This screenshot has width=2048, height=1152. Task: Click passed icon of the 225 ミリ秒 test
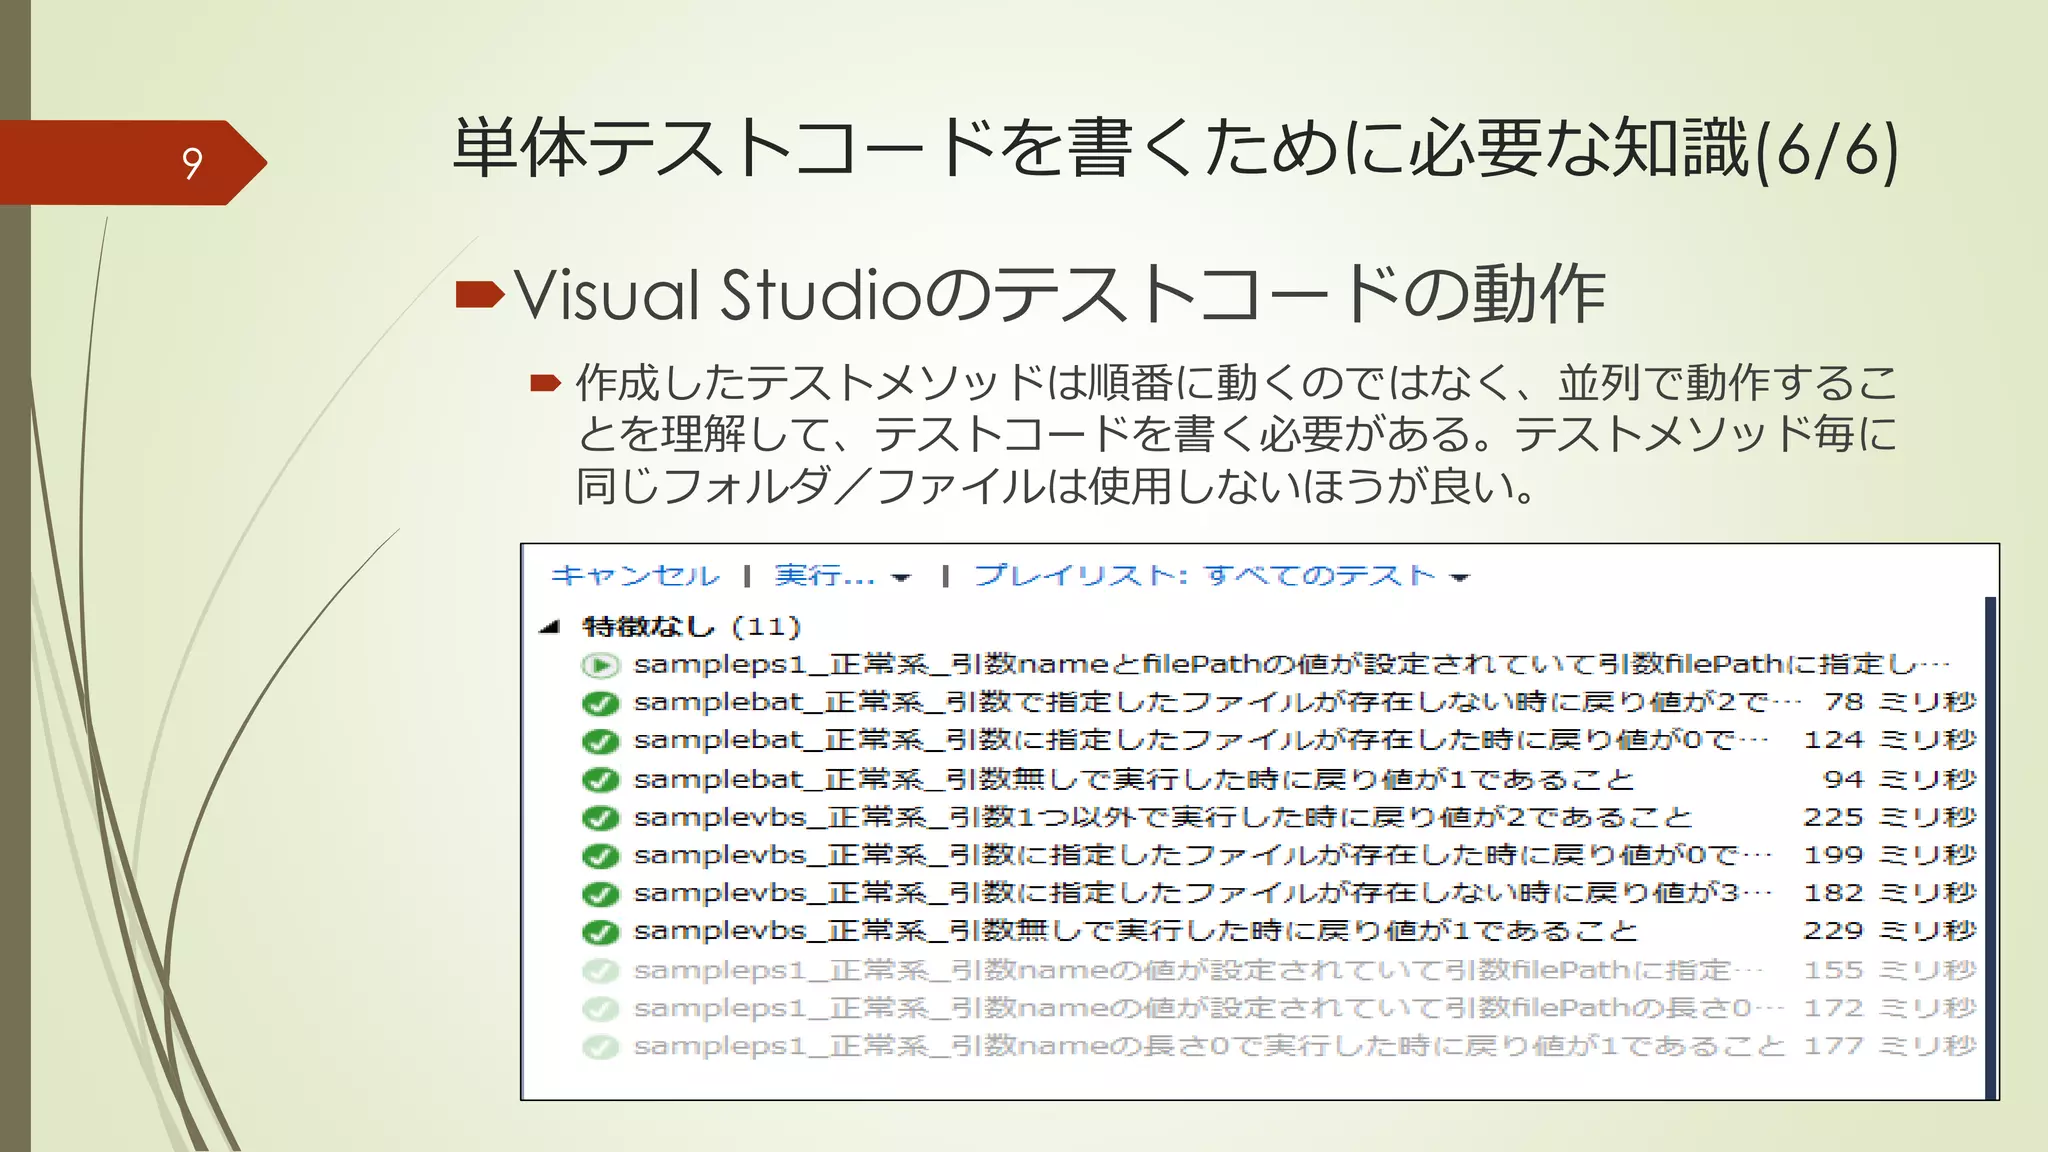click(600, 817)
